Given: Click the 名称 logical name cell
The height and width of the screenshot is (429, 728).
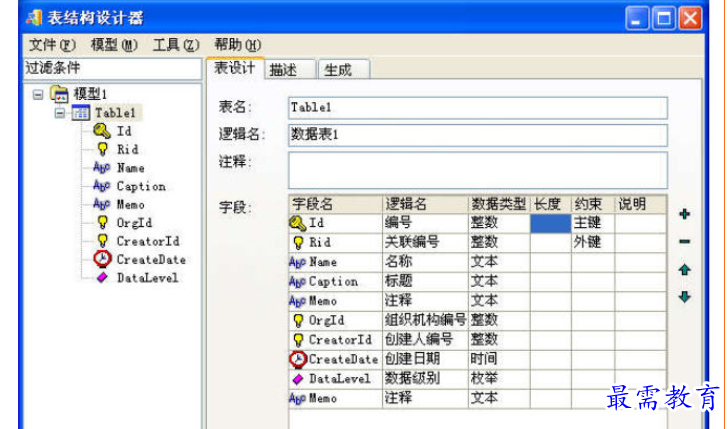Looking at the screenshot, I should click(425, 262).
